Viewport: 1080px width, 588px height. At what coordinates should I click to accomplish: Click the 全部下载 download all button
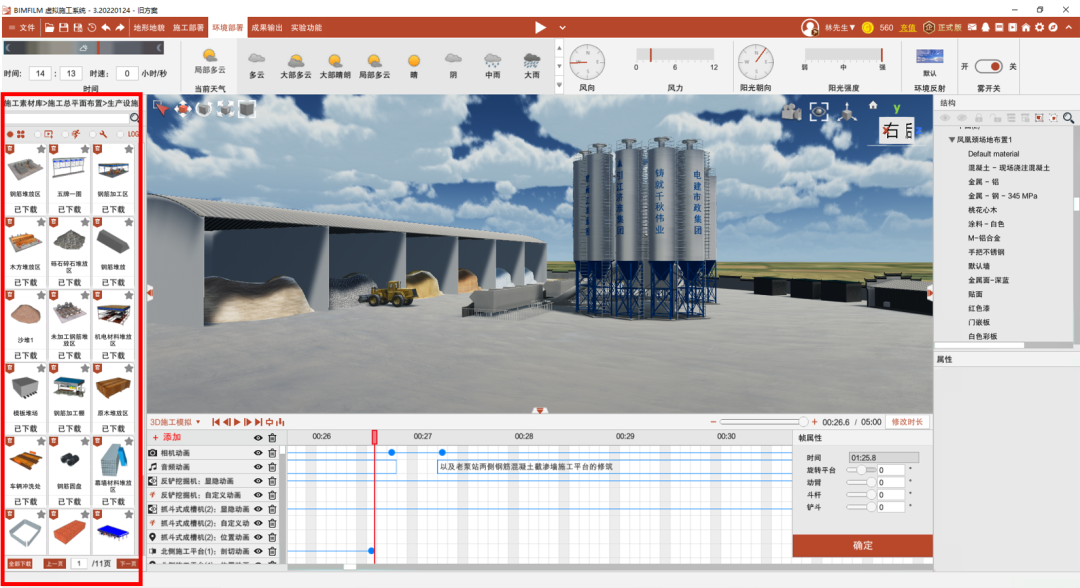pos(20,564)
